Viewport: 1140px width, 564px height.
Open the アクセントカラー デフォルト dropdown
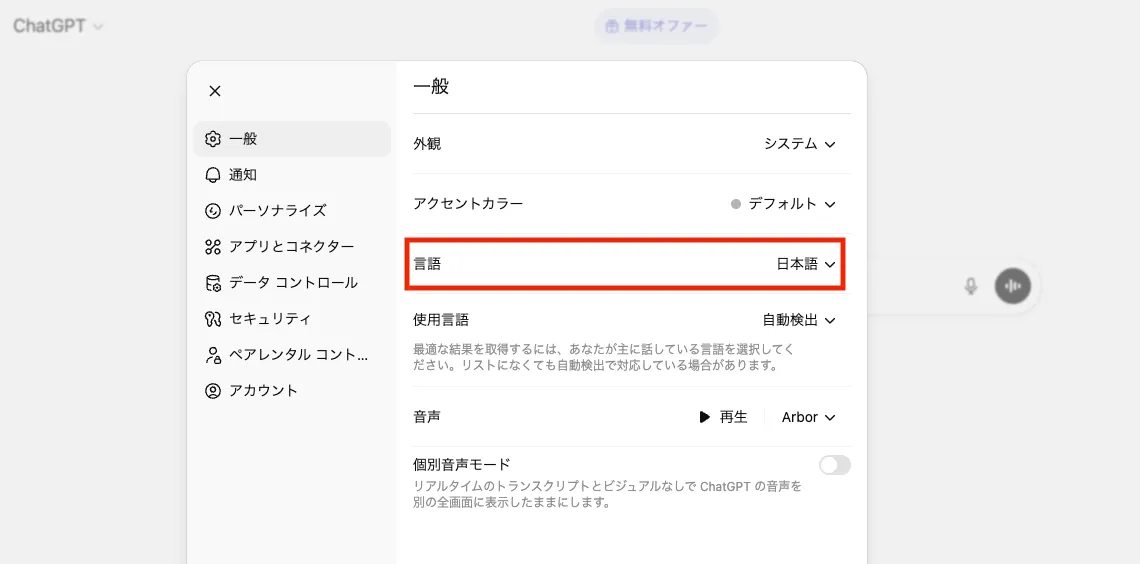784,204
